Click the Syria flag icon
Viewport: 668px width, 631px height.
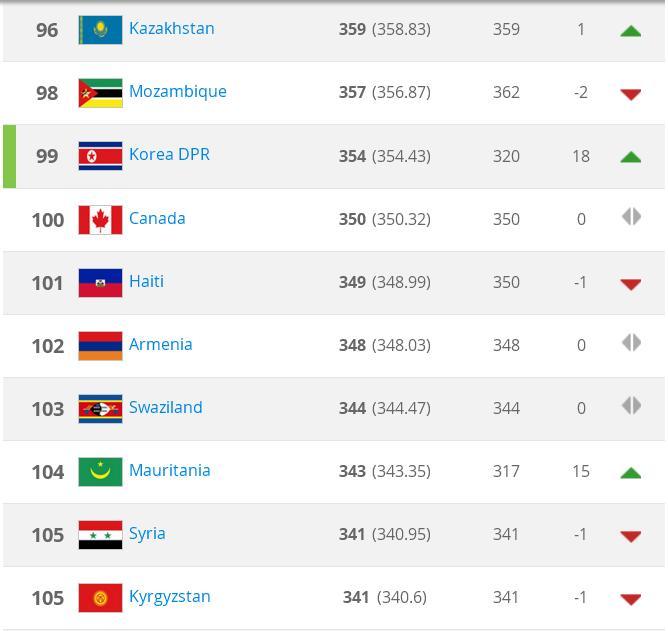(101, 535)
